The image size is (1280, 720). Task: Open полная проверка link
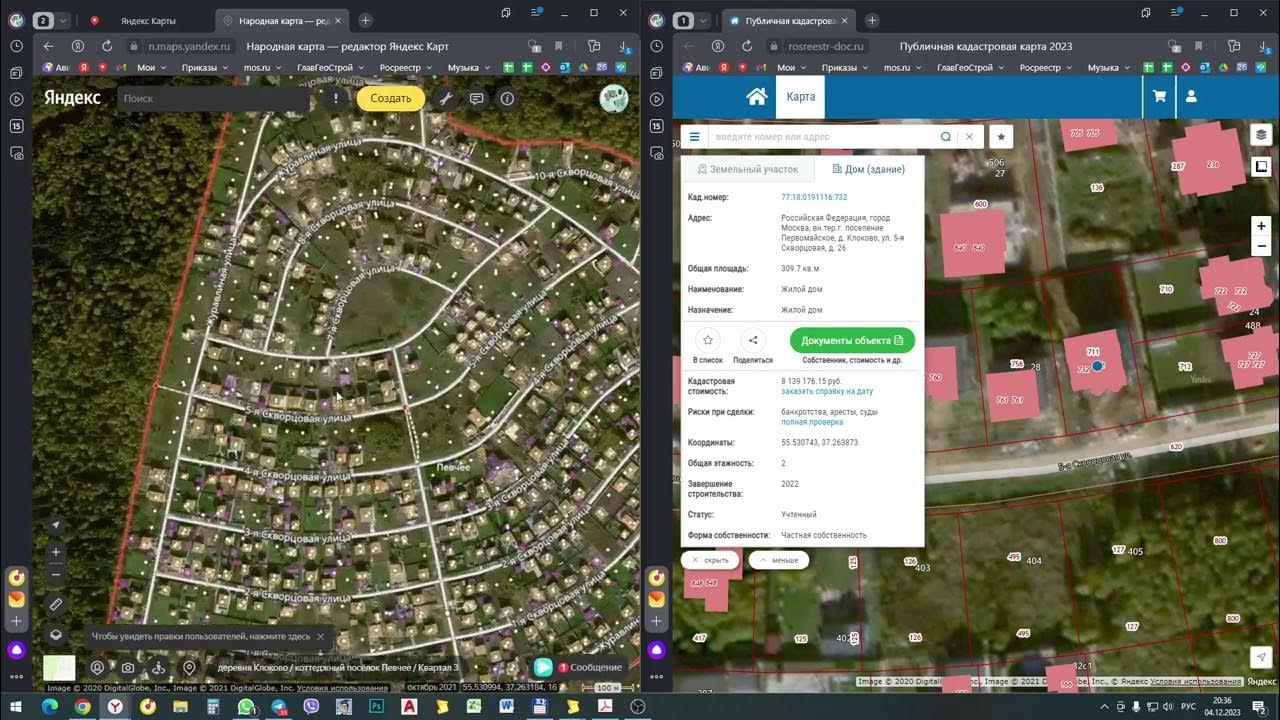(812, 422)
